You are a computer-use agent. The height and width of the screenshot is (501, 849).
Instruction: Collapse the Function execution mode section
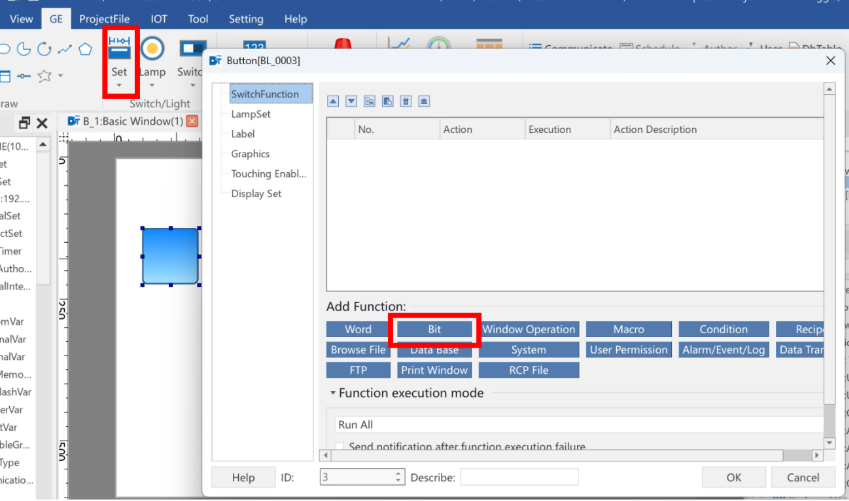[x=333, y=393]
